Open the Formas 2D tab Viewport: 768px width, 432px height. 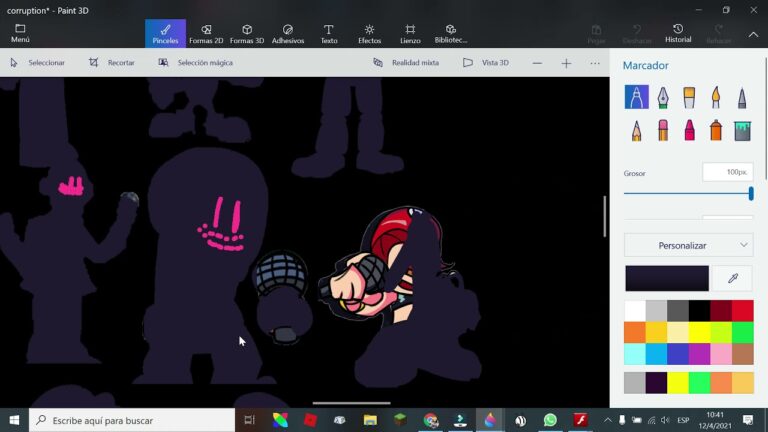[206, 33]
